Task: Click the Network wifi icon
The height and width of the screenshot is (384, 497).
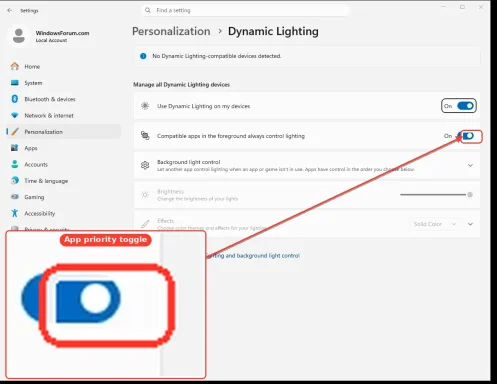Action: pyautogui.click(x=15, y=115)
